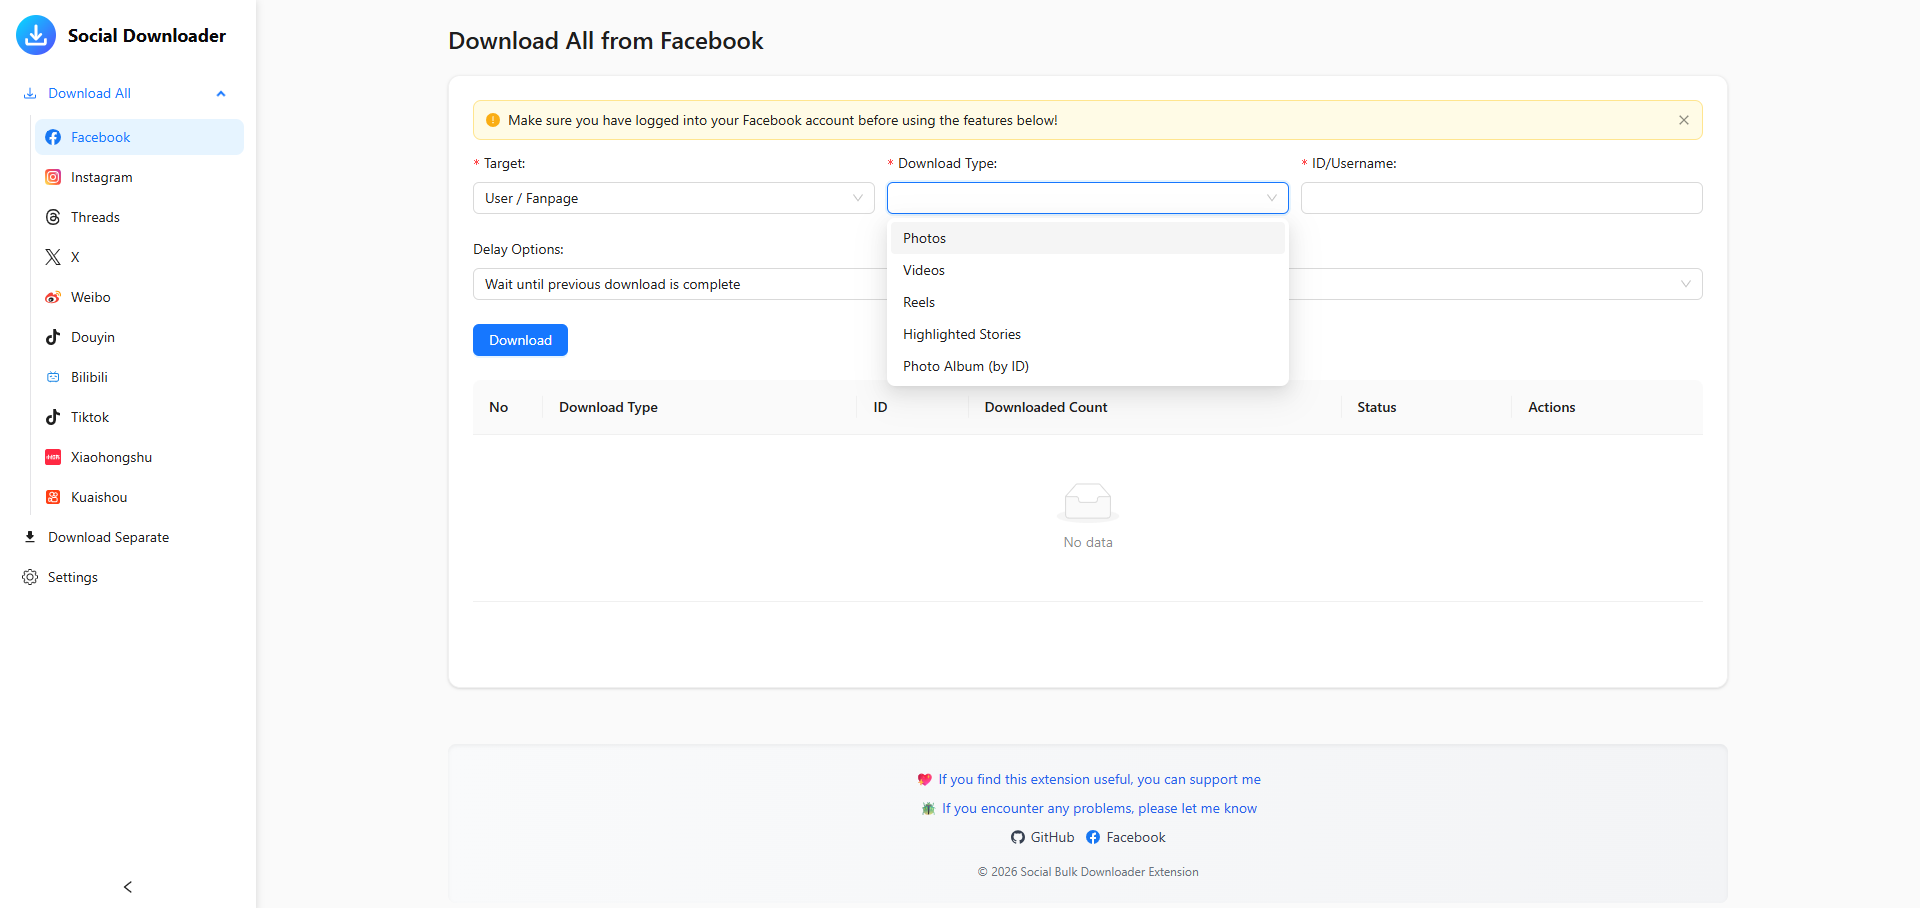Click the Social Downloader logo icon
This screenshot has width=1920, height=908.
[36, 35]
